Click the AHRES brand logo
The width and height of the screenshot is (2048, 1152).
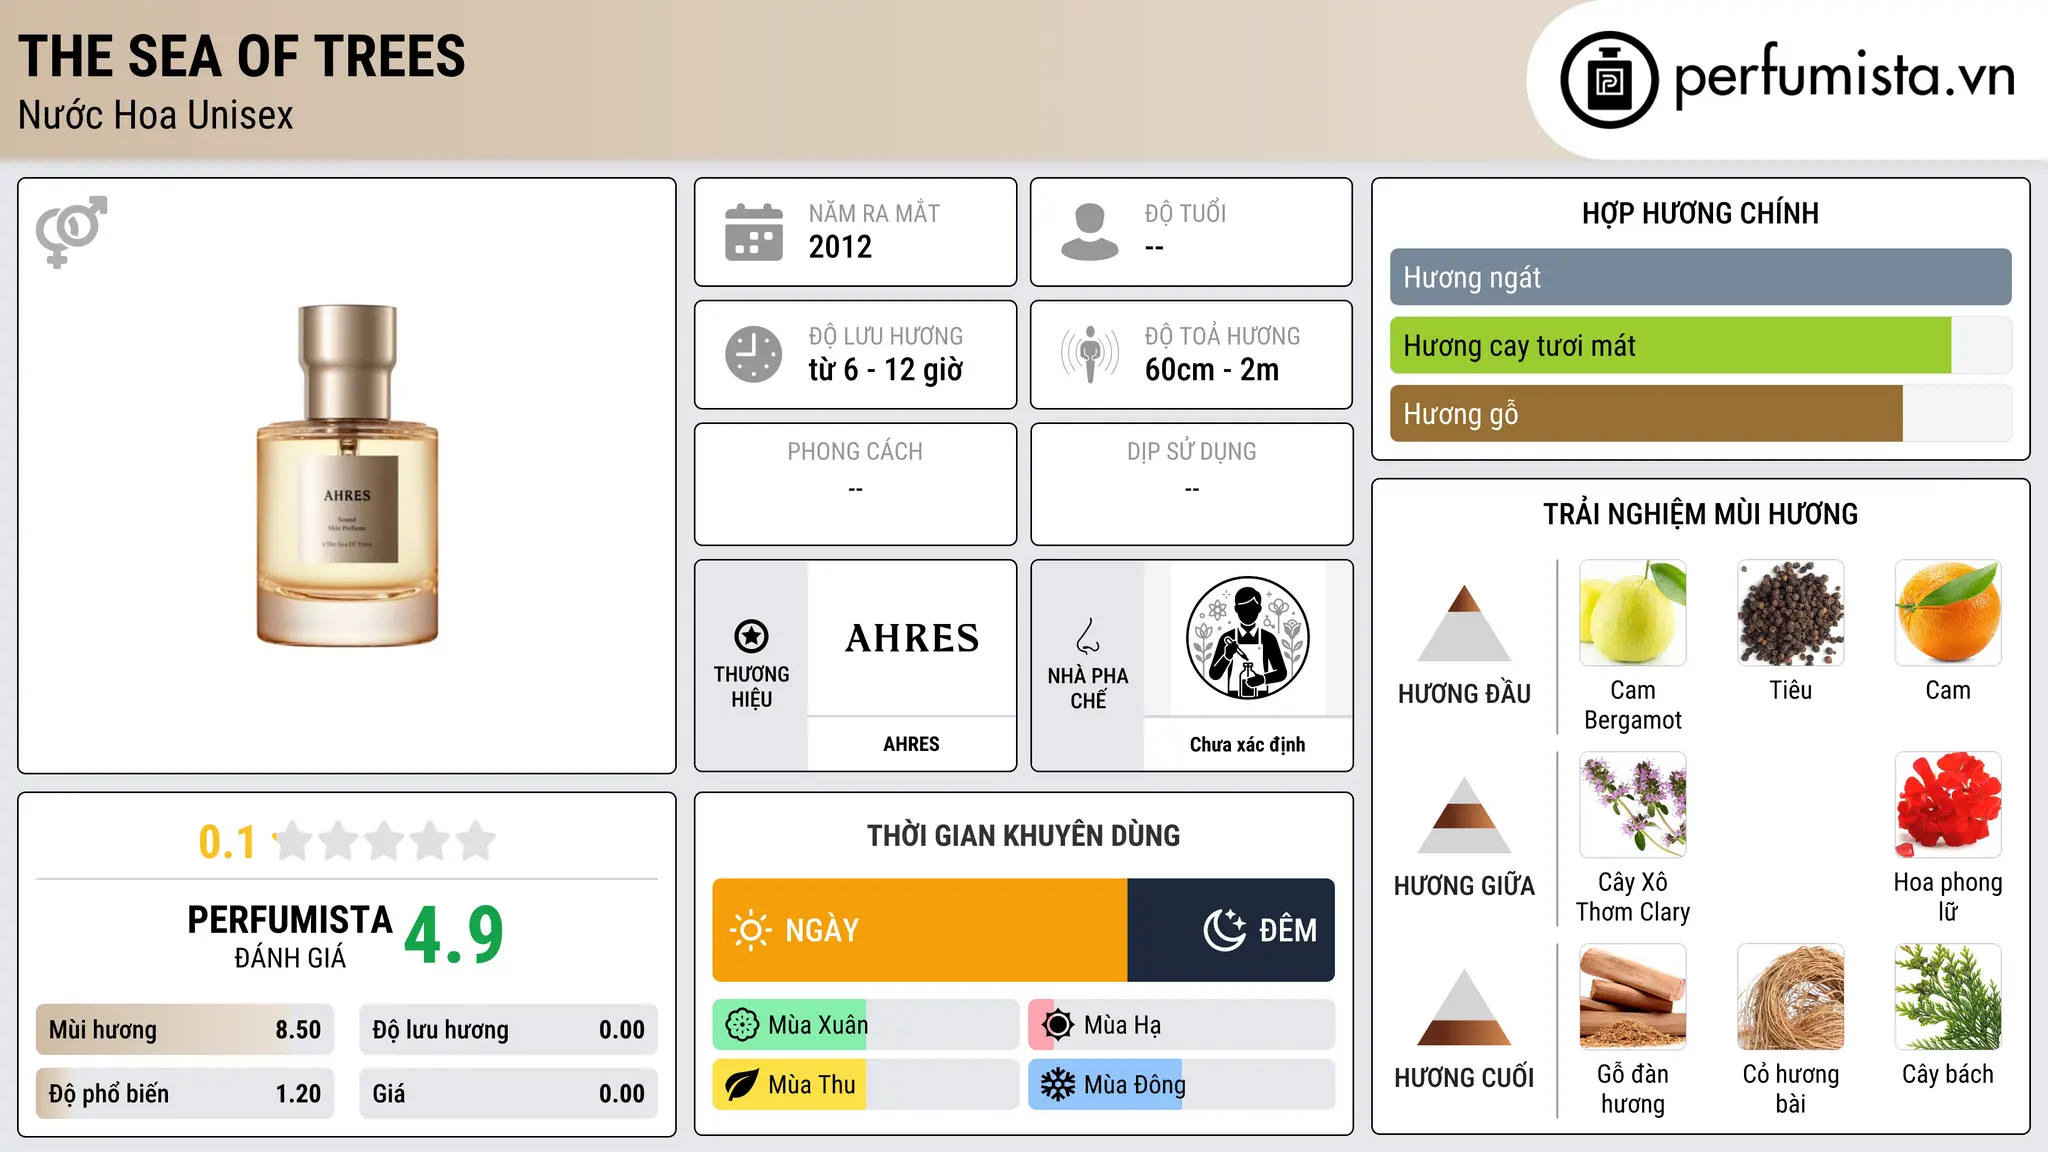click(x=912, y=638)
